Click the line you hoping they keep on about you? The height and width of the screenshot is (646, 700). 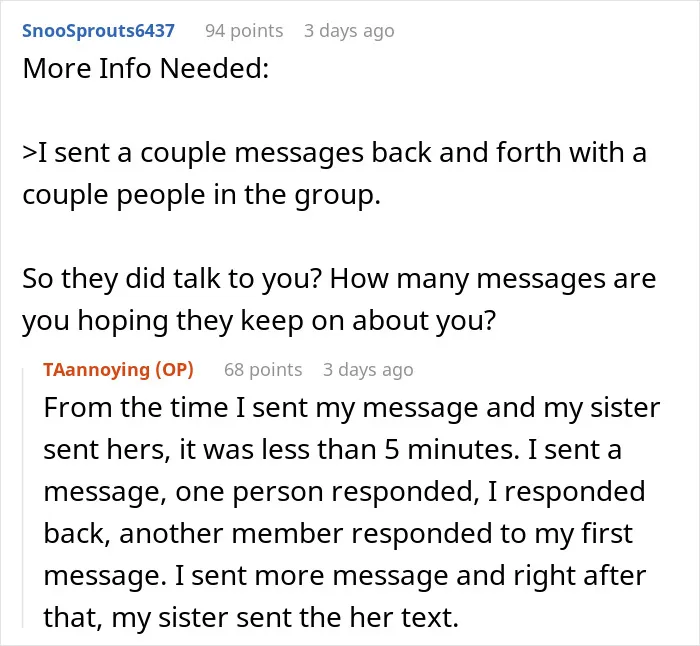pos(259,321)
